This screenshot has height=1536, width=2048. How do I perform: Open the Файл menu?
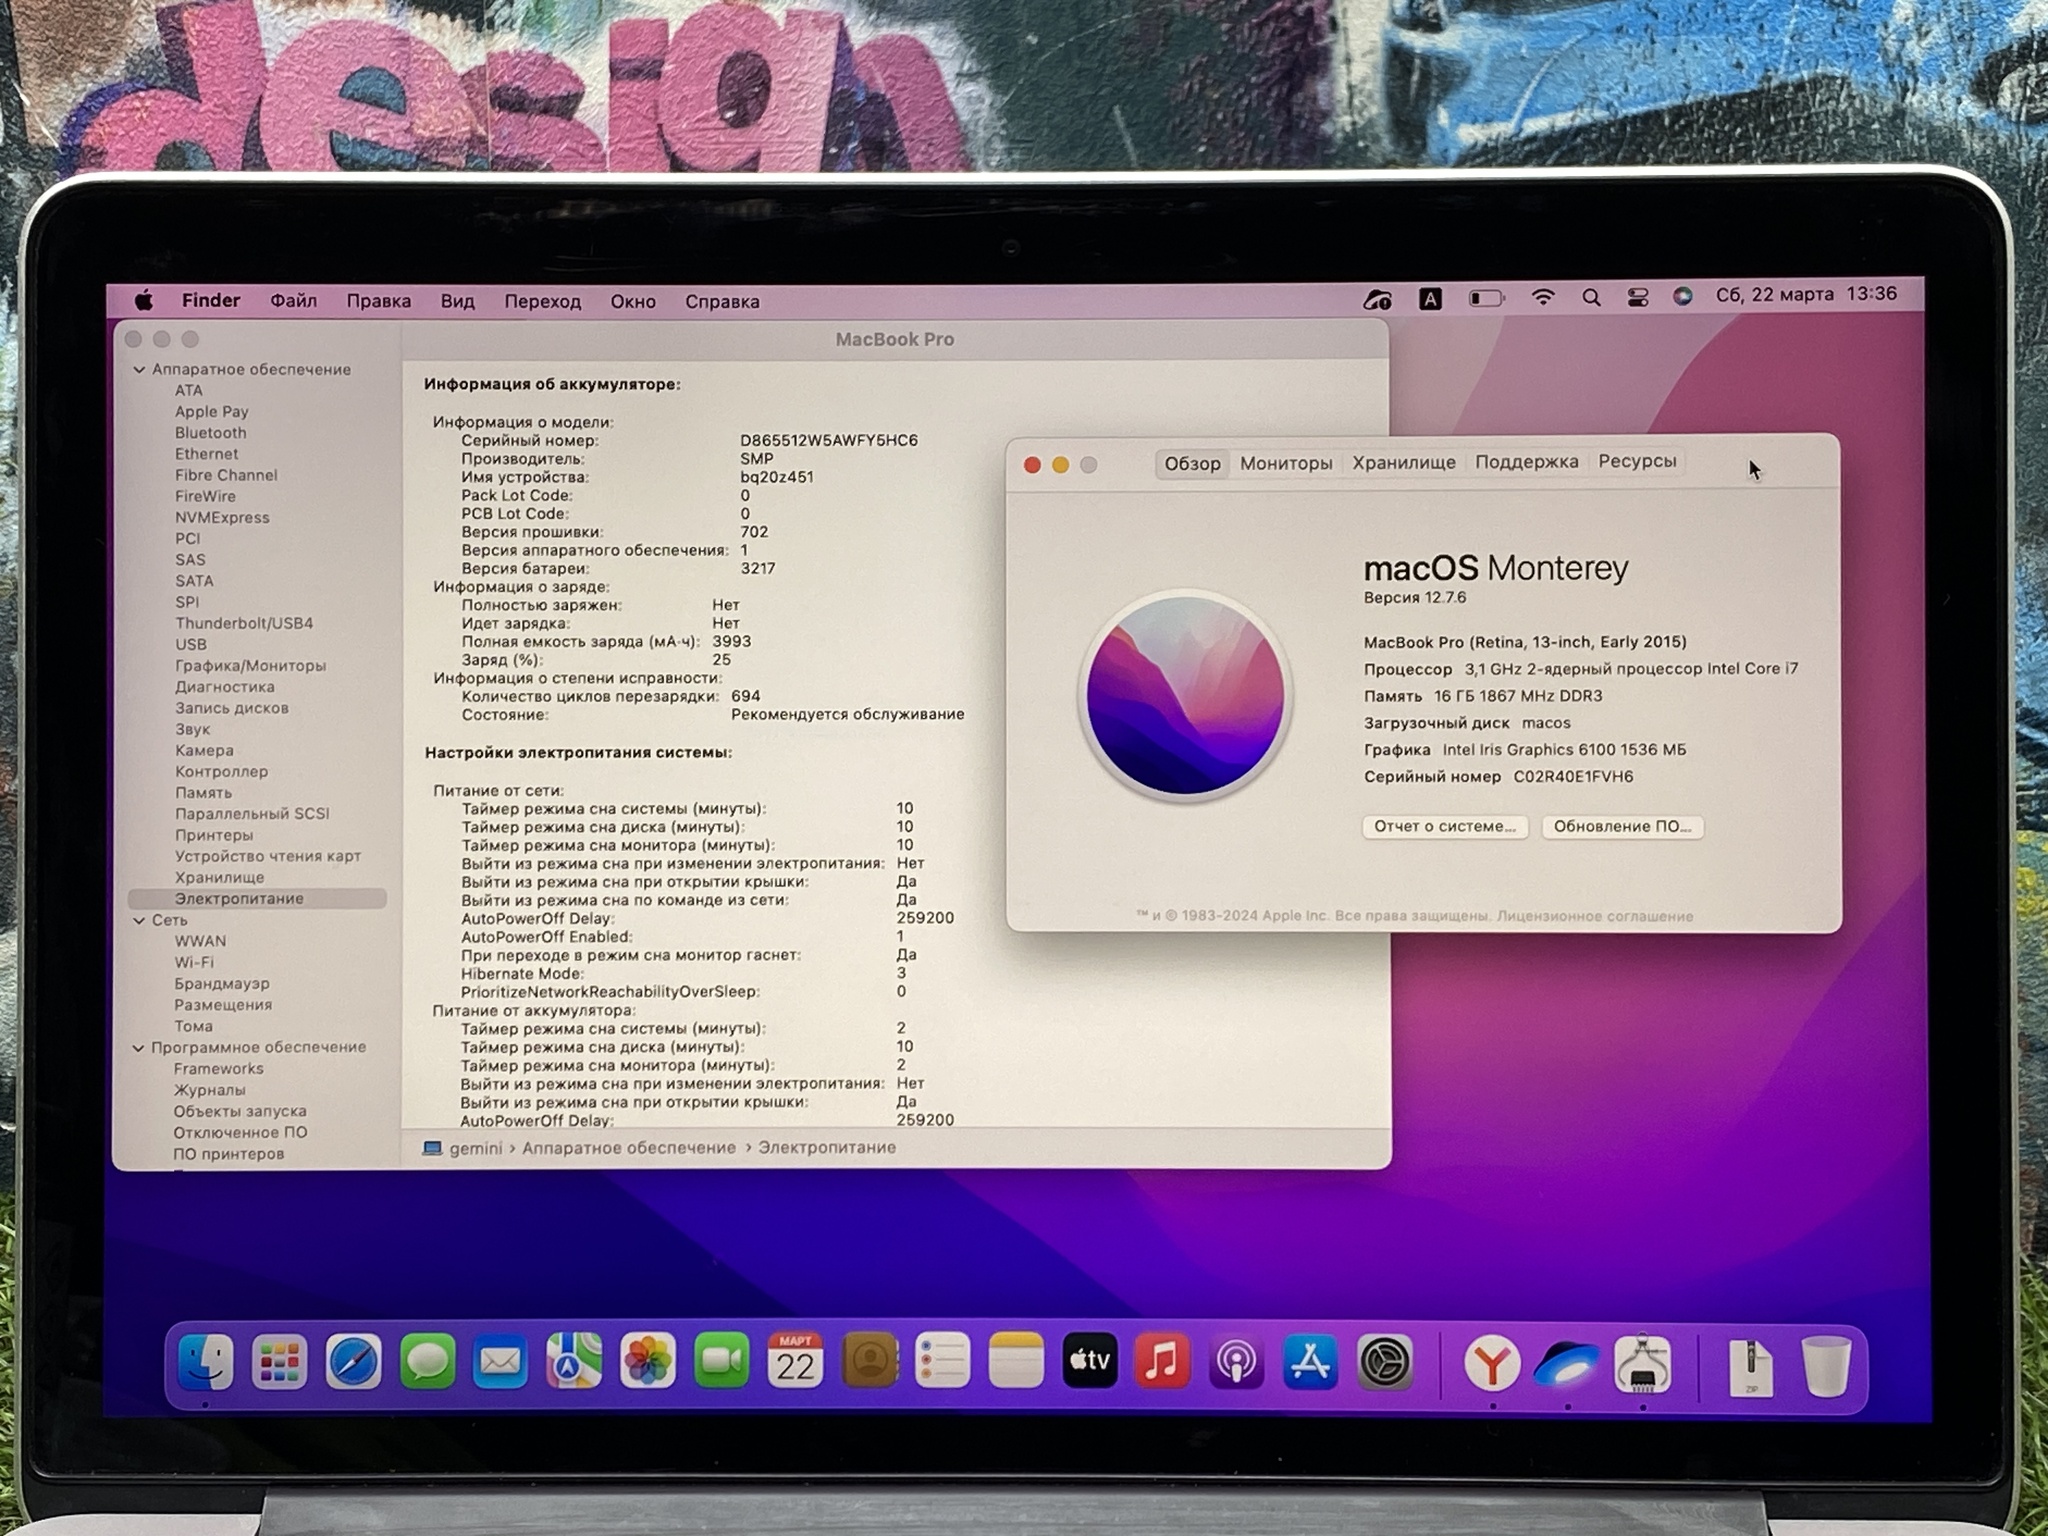coord(293,301)
